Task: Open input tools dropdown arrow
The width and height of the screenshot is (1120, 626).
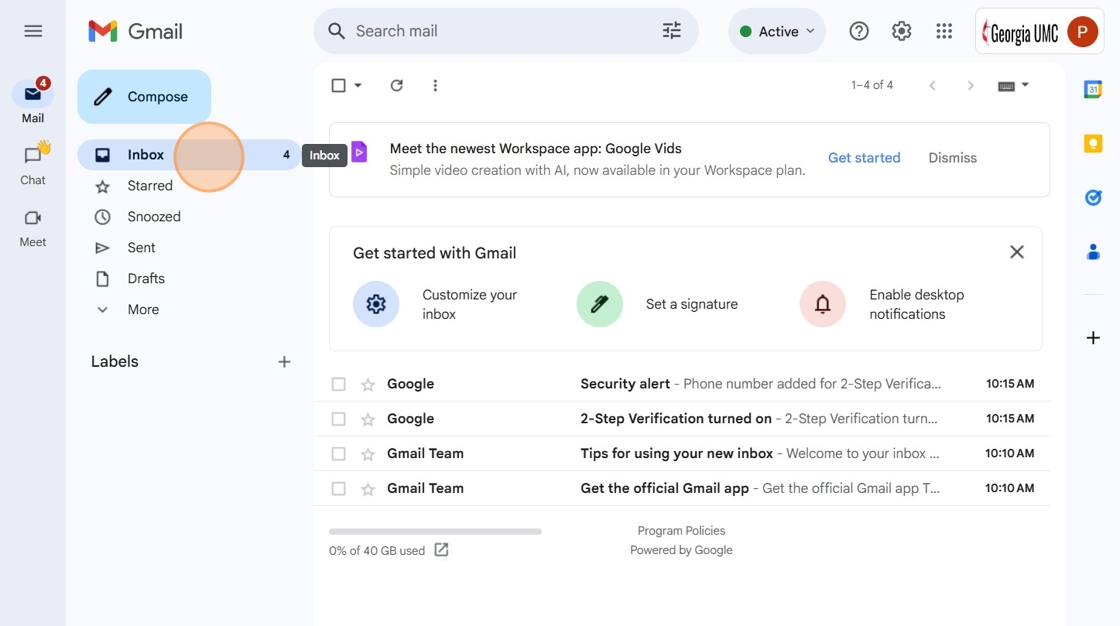Action: (1025, 86)
